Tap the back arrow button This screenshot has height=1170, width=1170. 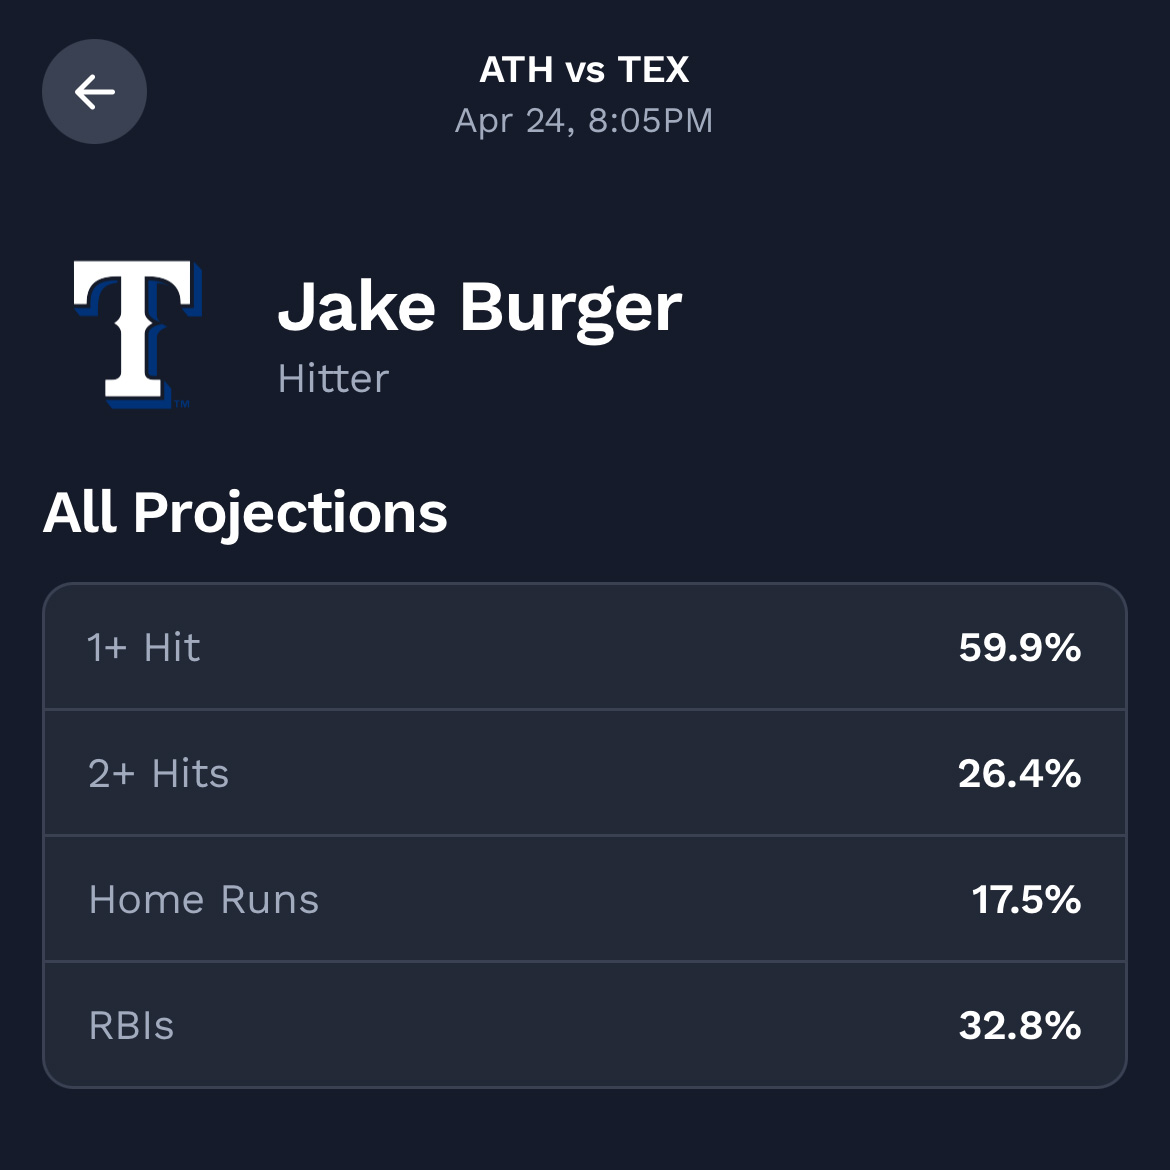tap(94, 92)
